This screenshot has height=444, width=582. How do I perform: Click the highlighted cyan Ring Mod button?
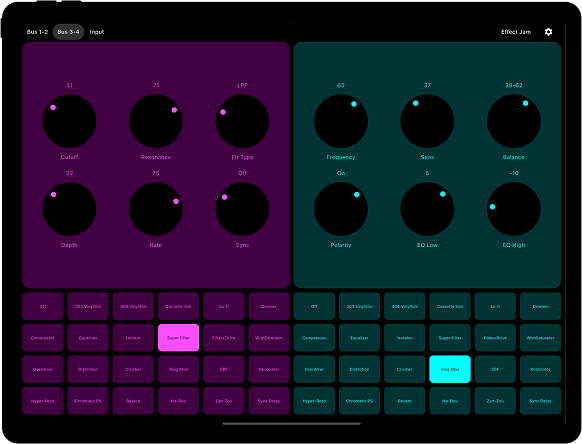pos(450,369)
